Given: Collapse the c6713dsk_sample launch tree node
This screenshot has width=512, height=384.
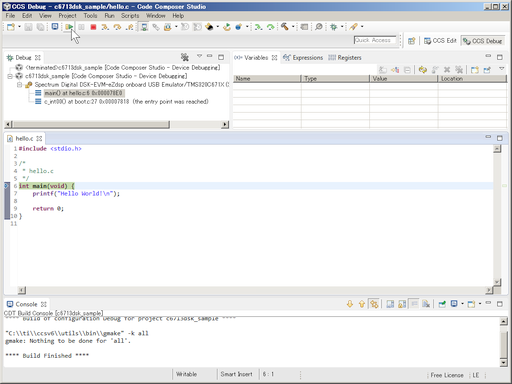Looking at the screenshot, I should pos(10,76).
